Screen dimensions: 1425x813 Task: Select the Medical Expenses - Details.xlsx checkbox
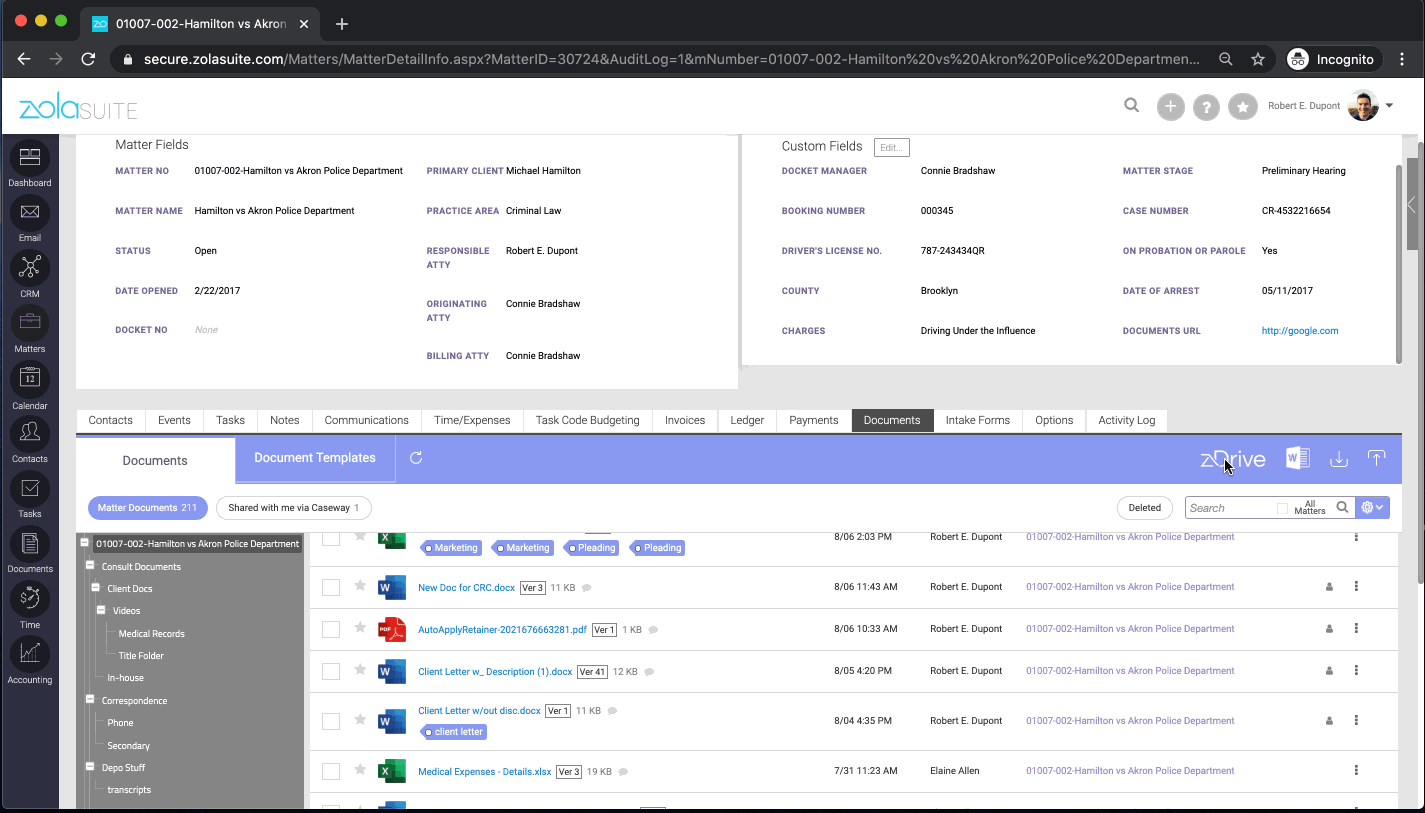click(331, 771)
